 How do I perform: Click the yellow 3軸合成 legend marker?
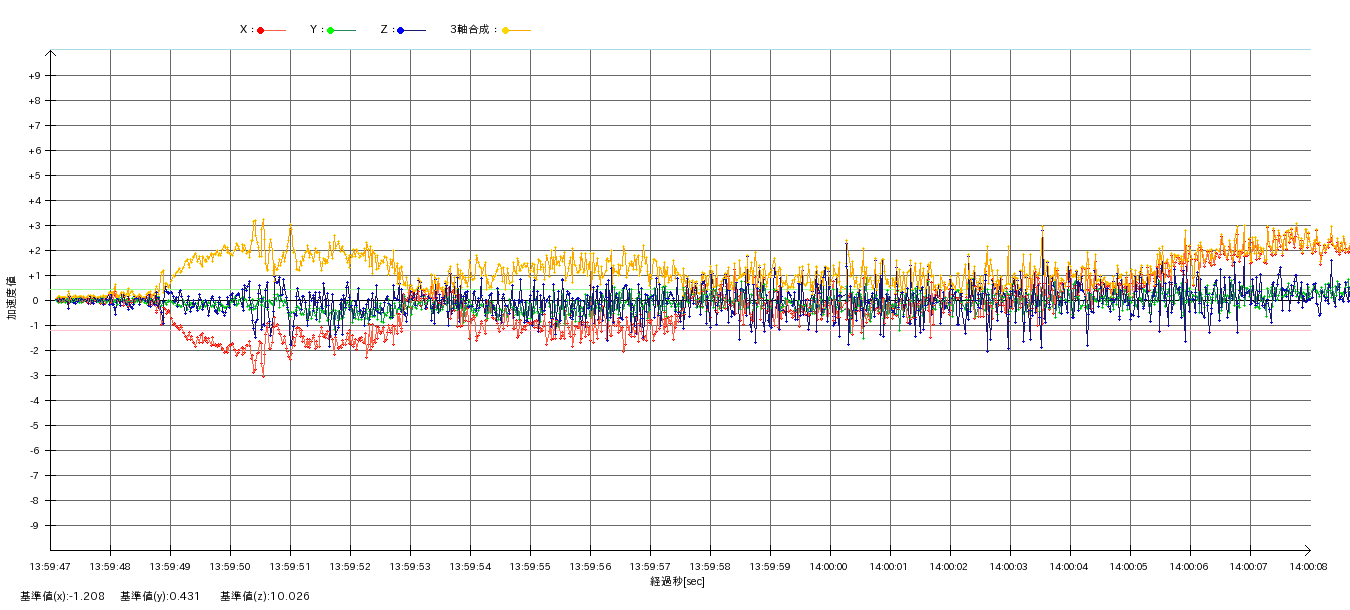click(506, 30)
